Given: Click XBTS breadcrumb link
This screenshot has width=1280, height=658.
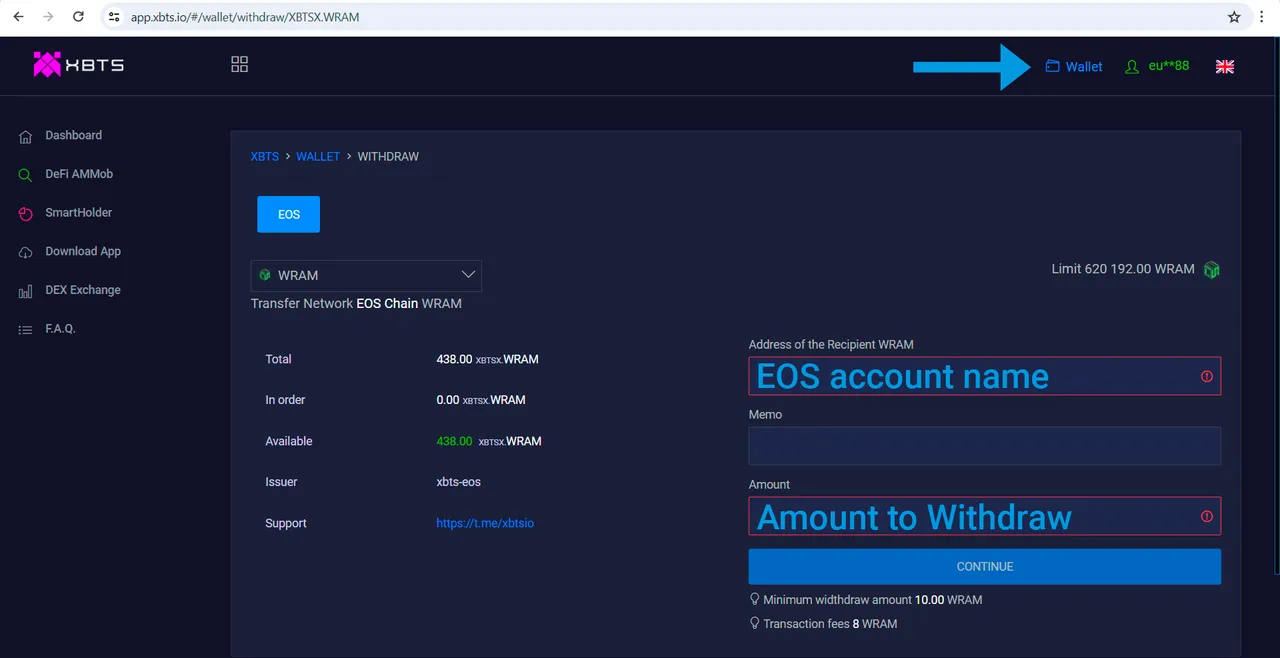Looking at the screenshot, I should tap(265, 157).
